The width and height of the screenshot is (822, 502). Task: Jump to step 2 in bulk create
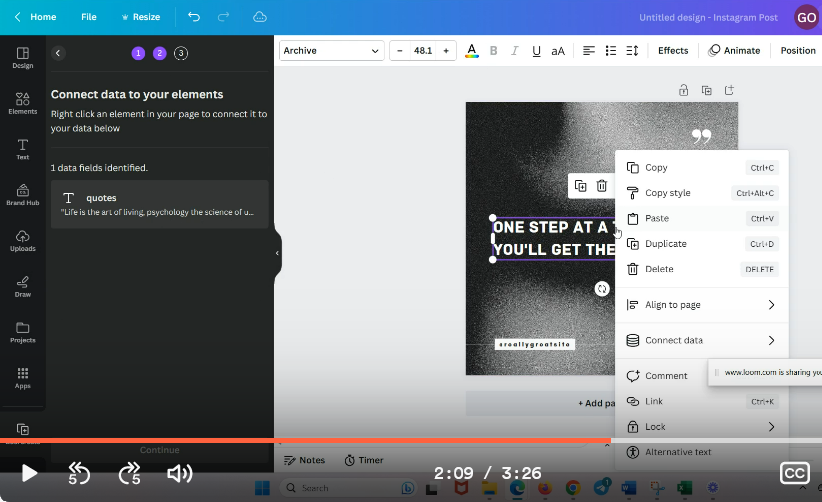(x=159, y=53)
